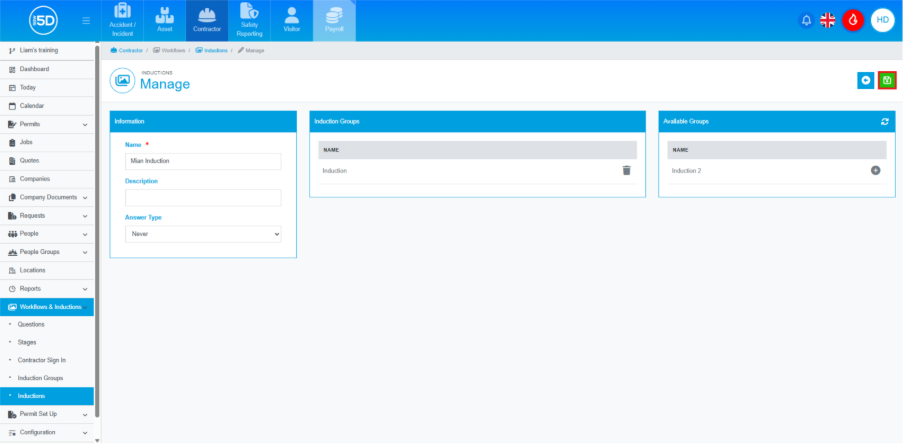
Task: Click the UK flag language icon
Action: pyautogui.click(x=828, y=20)
